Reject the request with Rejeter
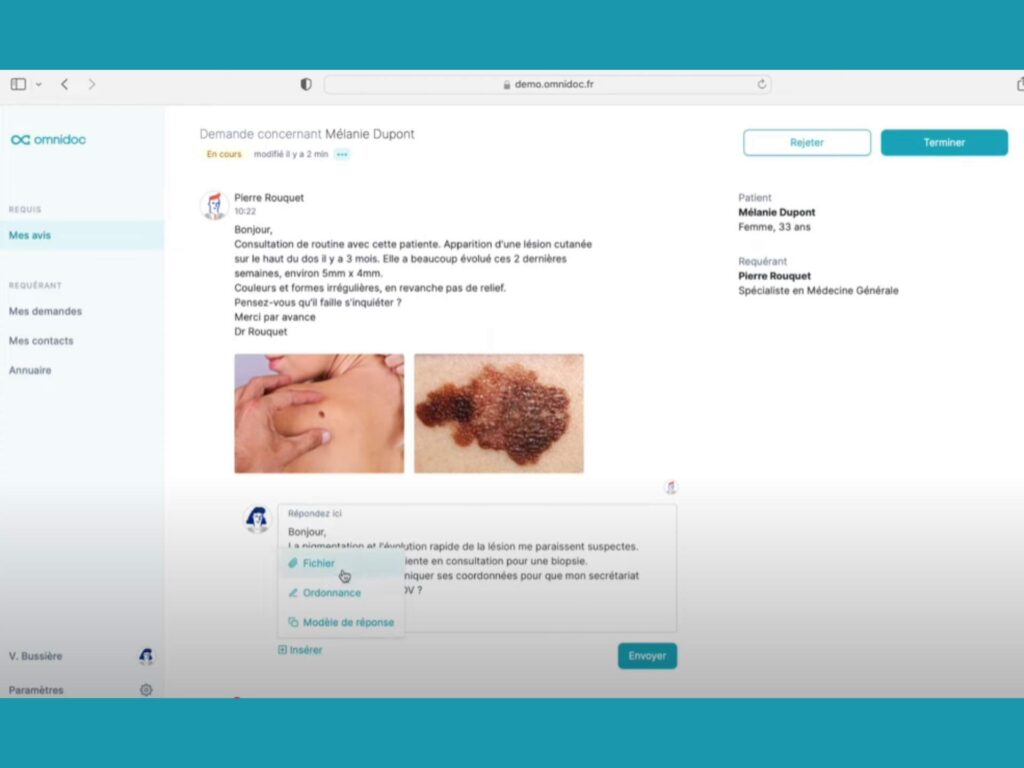Viewport: 1024px width, 768px height. pos(807,142)
